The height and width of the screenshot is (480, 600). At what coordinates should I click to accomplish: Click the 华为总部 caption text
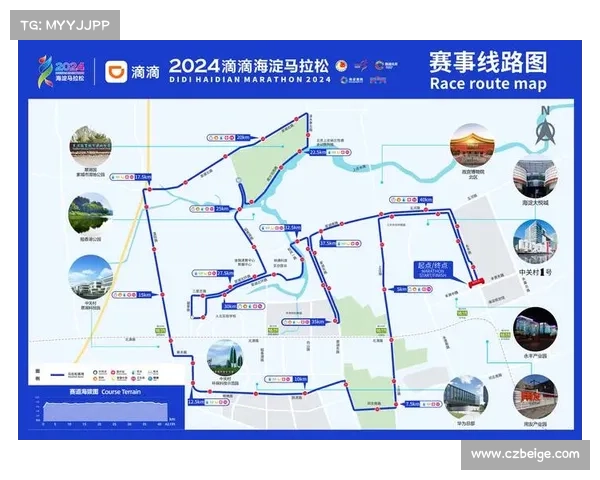[x=466, y=423]
